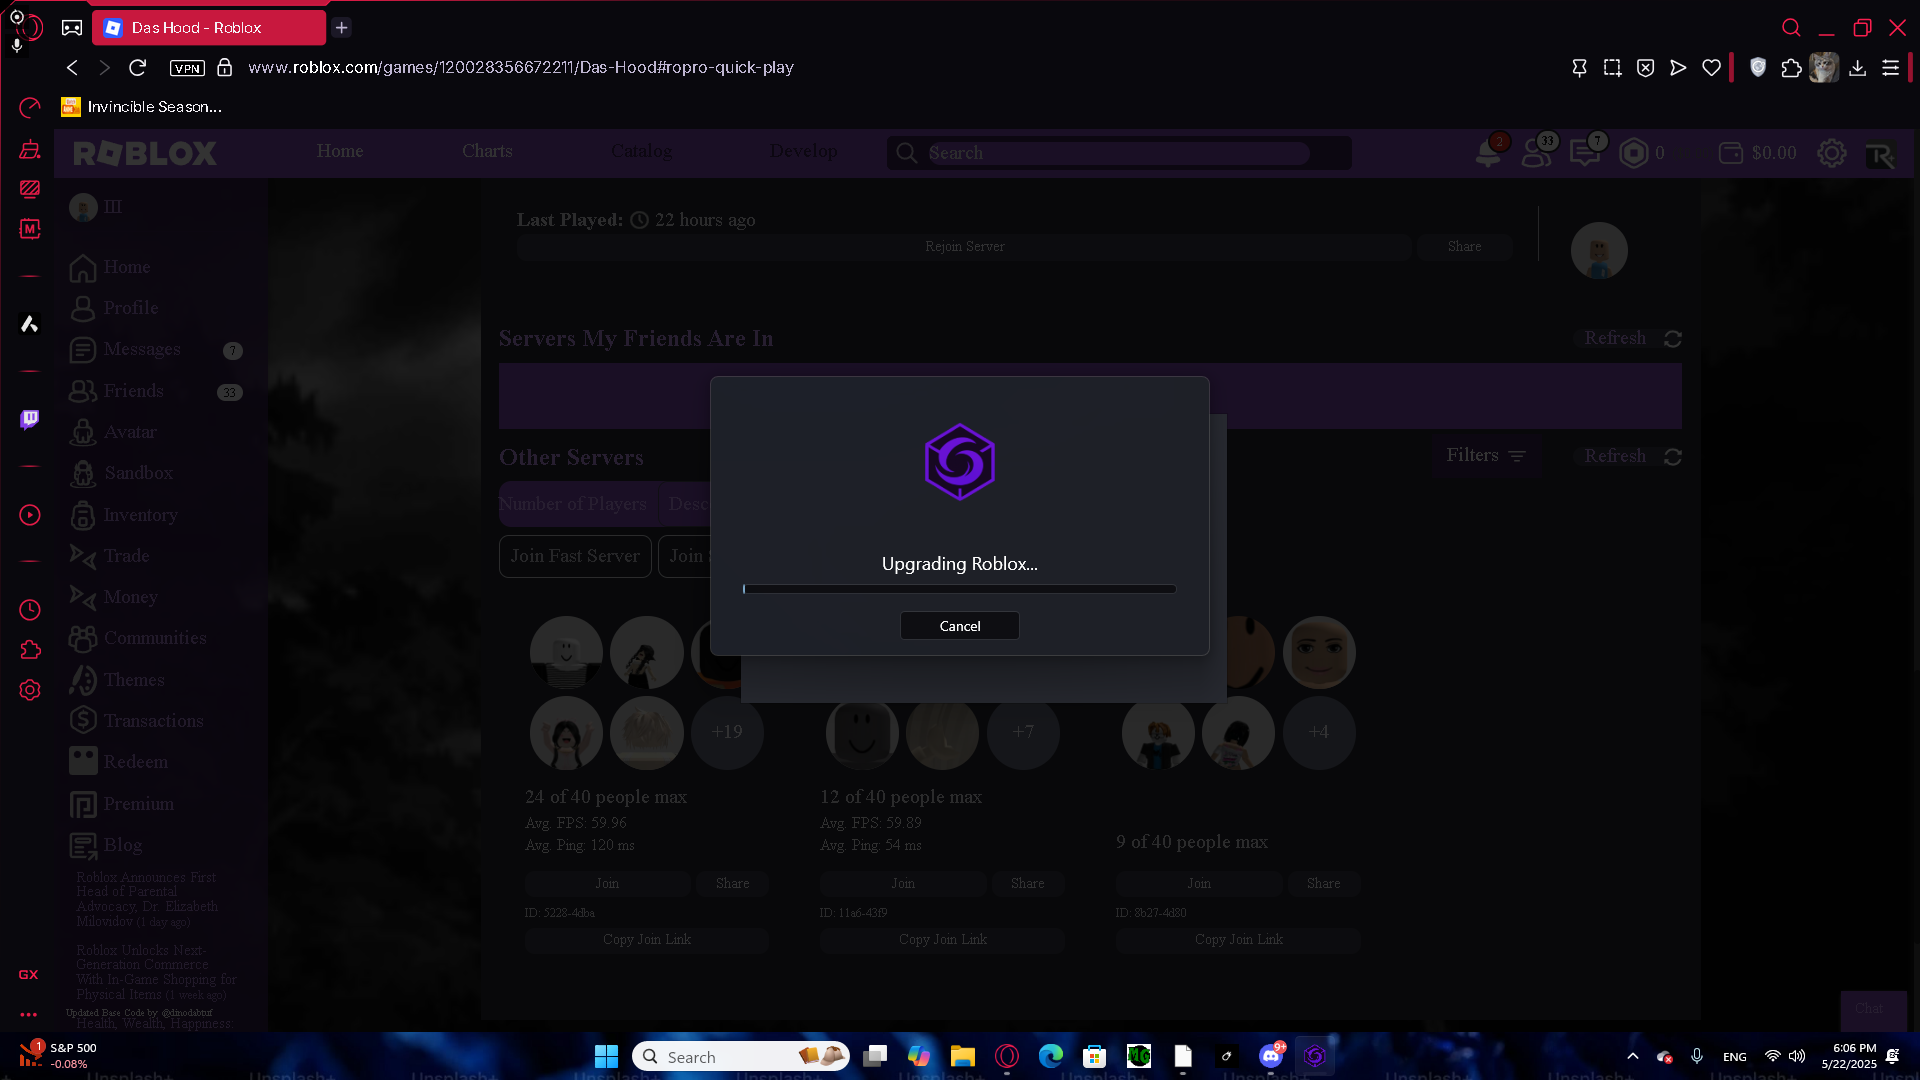This screenshot has height=1080, width=1920.
Task: Share the 9 of 40 people server
Action: [1323, 884]
